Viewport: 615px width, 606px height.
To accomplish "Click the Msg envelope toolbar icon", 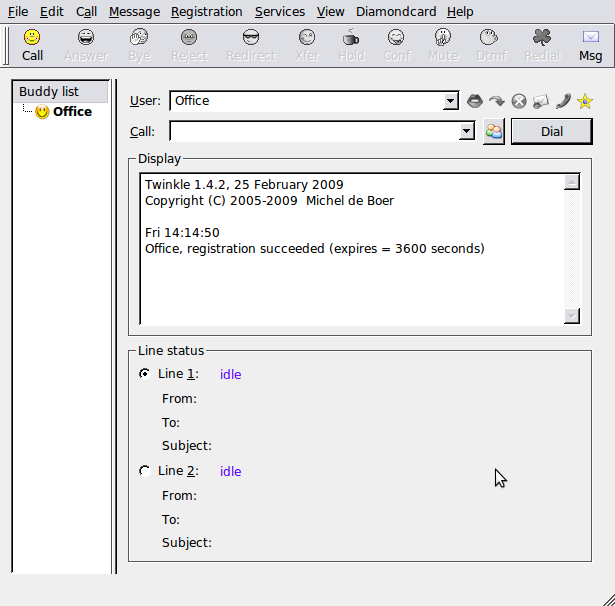I will pyautogui.click(x=590, y=45).
